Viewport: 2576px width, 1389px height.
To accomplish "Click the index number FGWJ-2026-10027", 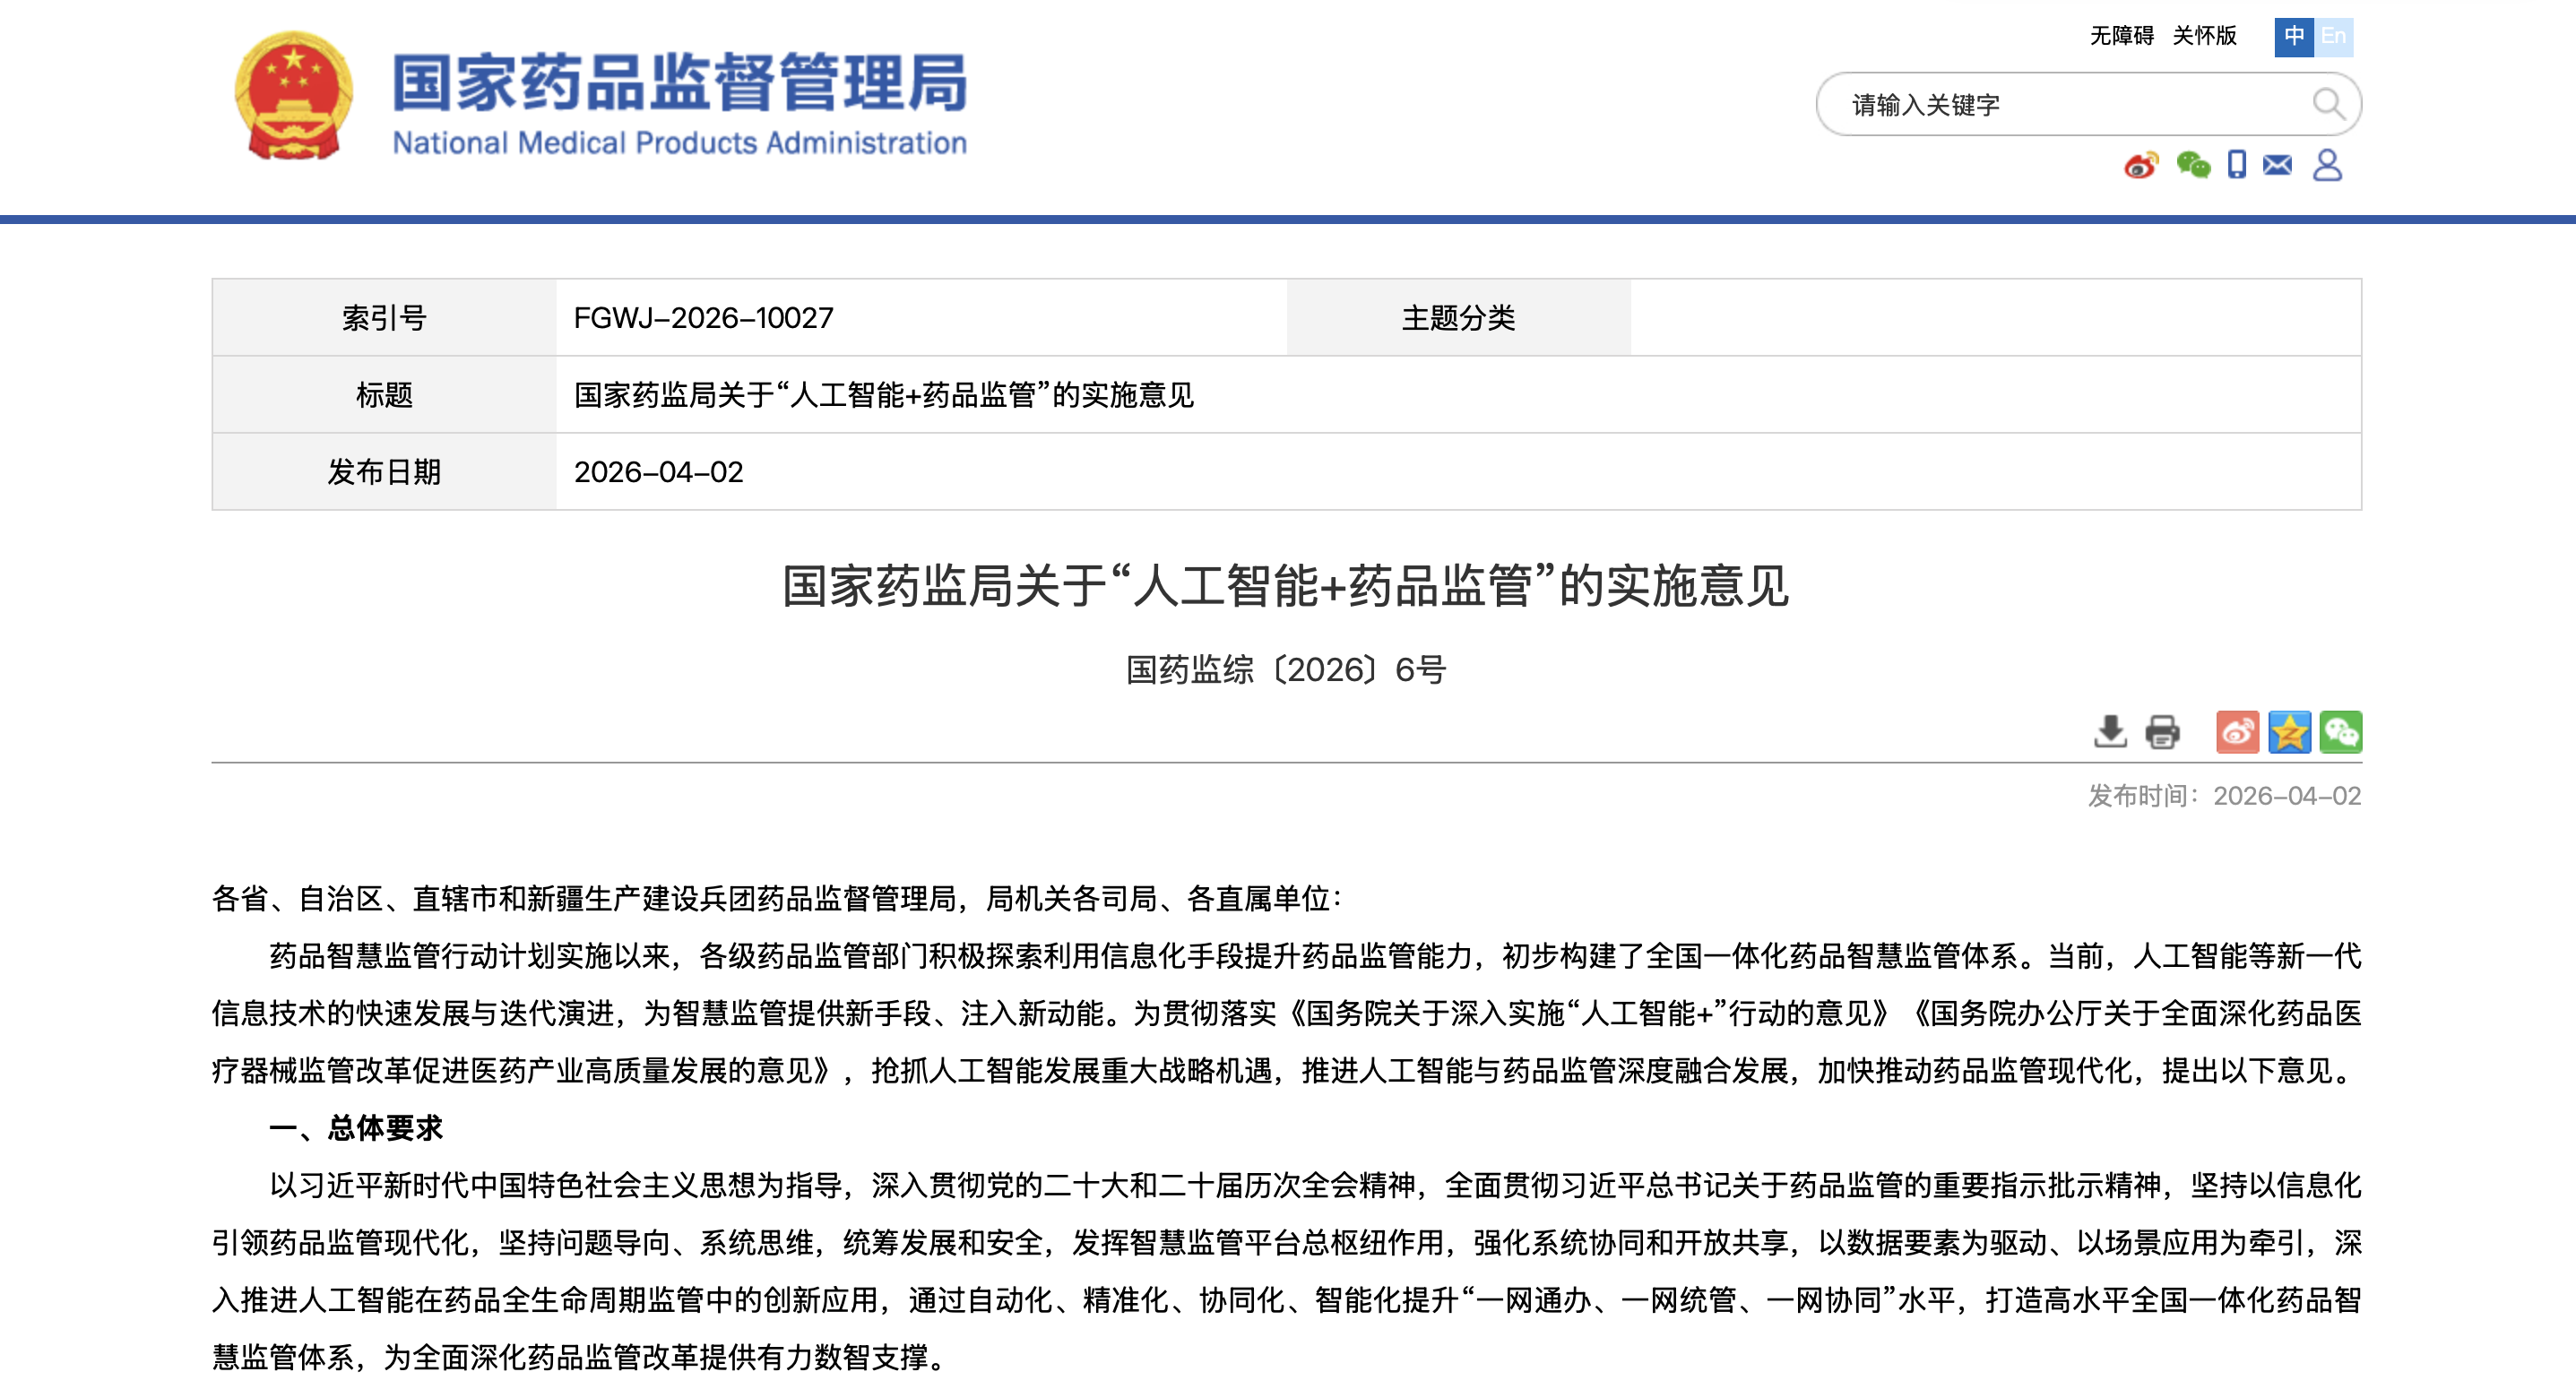I will point(703,318).
